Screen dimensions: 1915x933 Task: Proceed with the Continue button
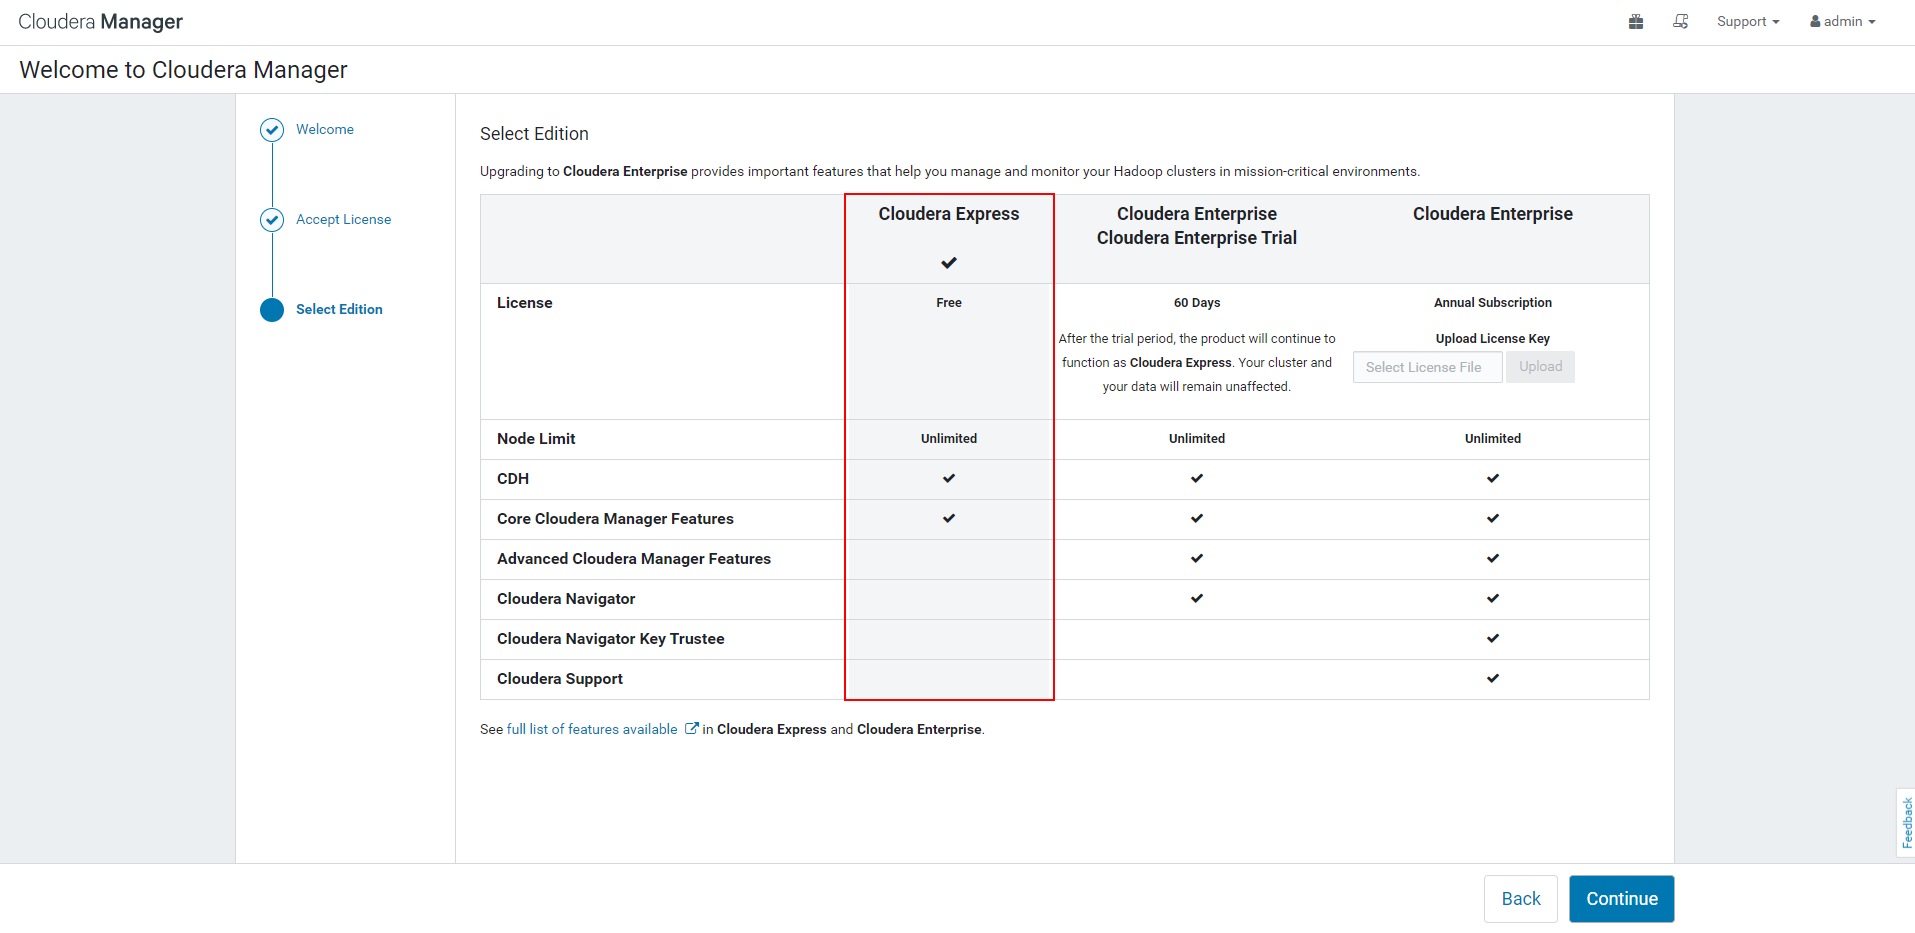pyautogui.click(x=1622, y=899)
